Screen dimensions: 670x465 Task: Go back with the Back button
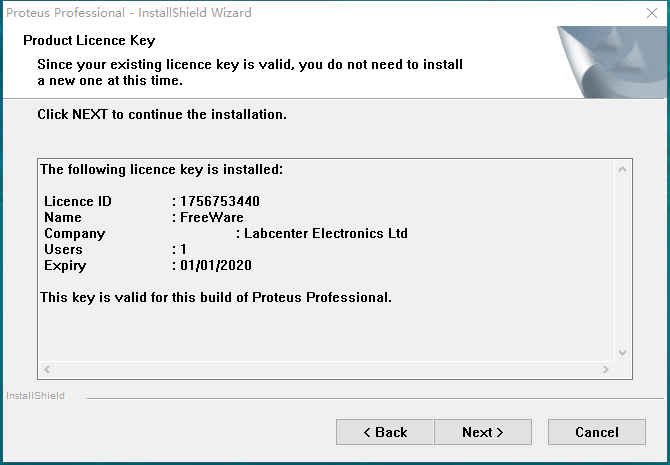coord(385,432)
